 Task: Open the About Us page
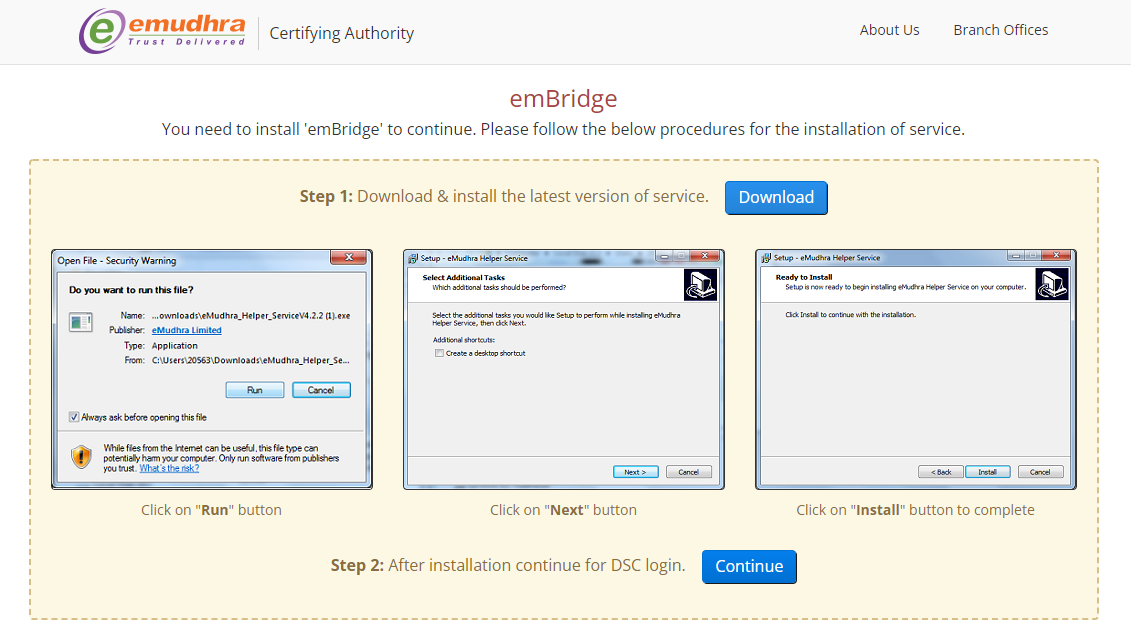click(889, 30)
